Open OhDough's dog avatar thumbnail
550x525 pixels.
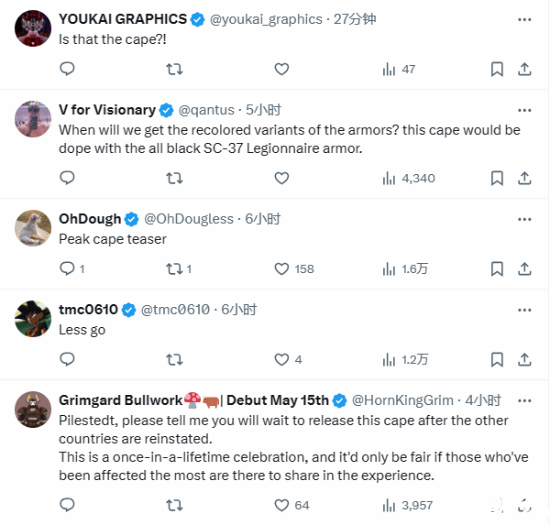(33, 228)
